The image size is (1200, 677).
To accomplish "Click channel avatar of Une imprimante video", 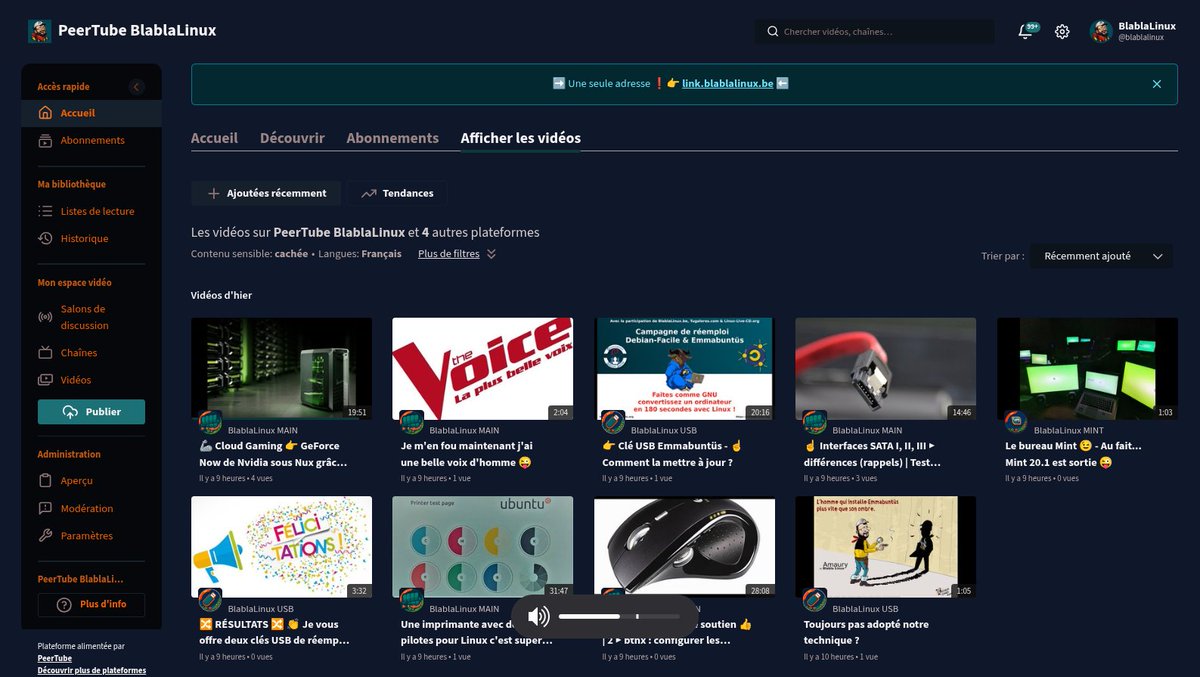I will (x=412, y=600).
